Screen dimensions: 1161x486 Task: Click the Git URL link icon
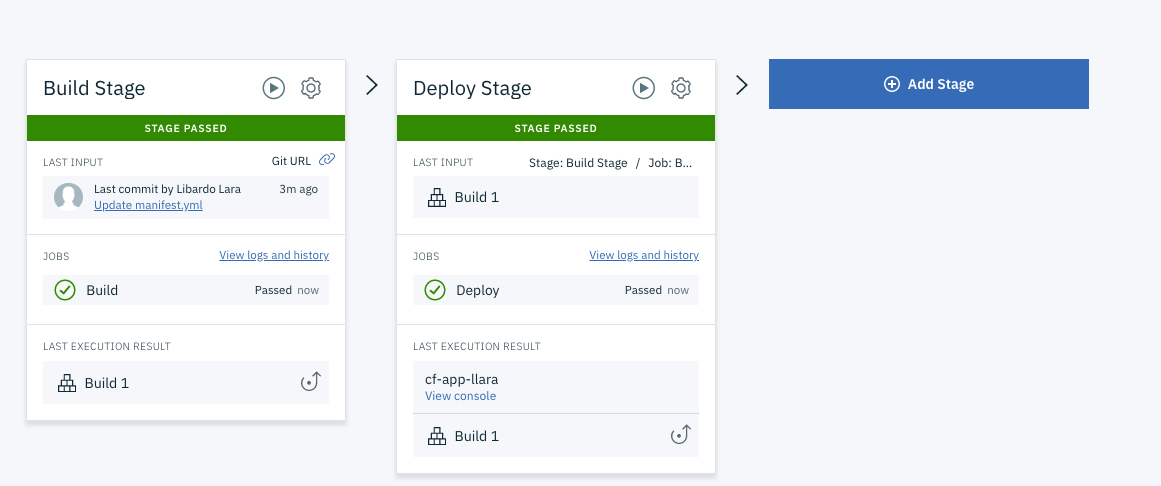click(x=327, y=159)
